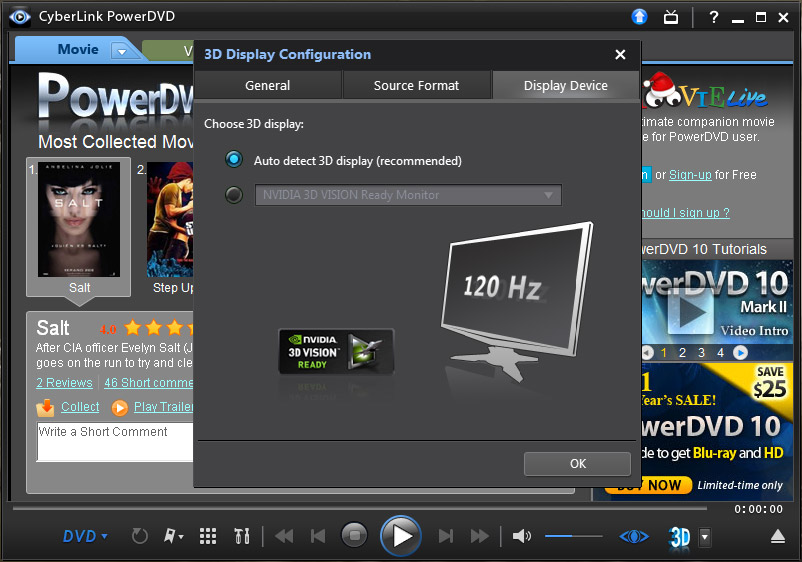Mute audio with the speaker icon
This screenshot has height=562, width=802.
[521, 536]
